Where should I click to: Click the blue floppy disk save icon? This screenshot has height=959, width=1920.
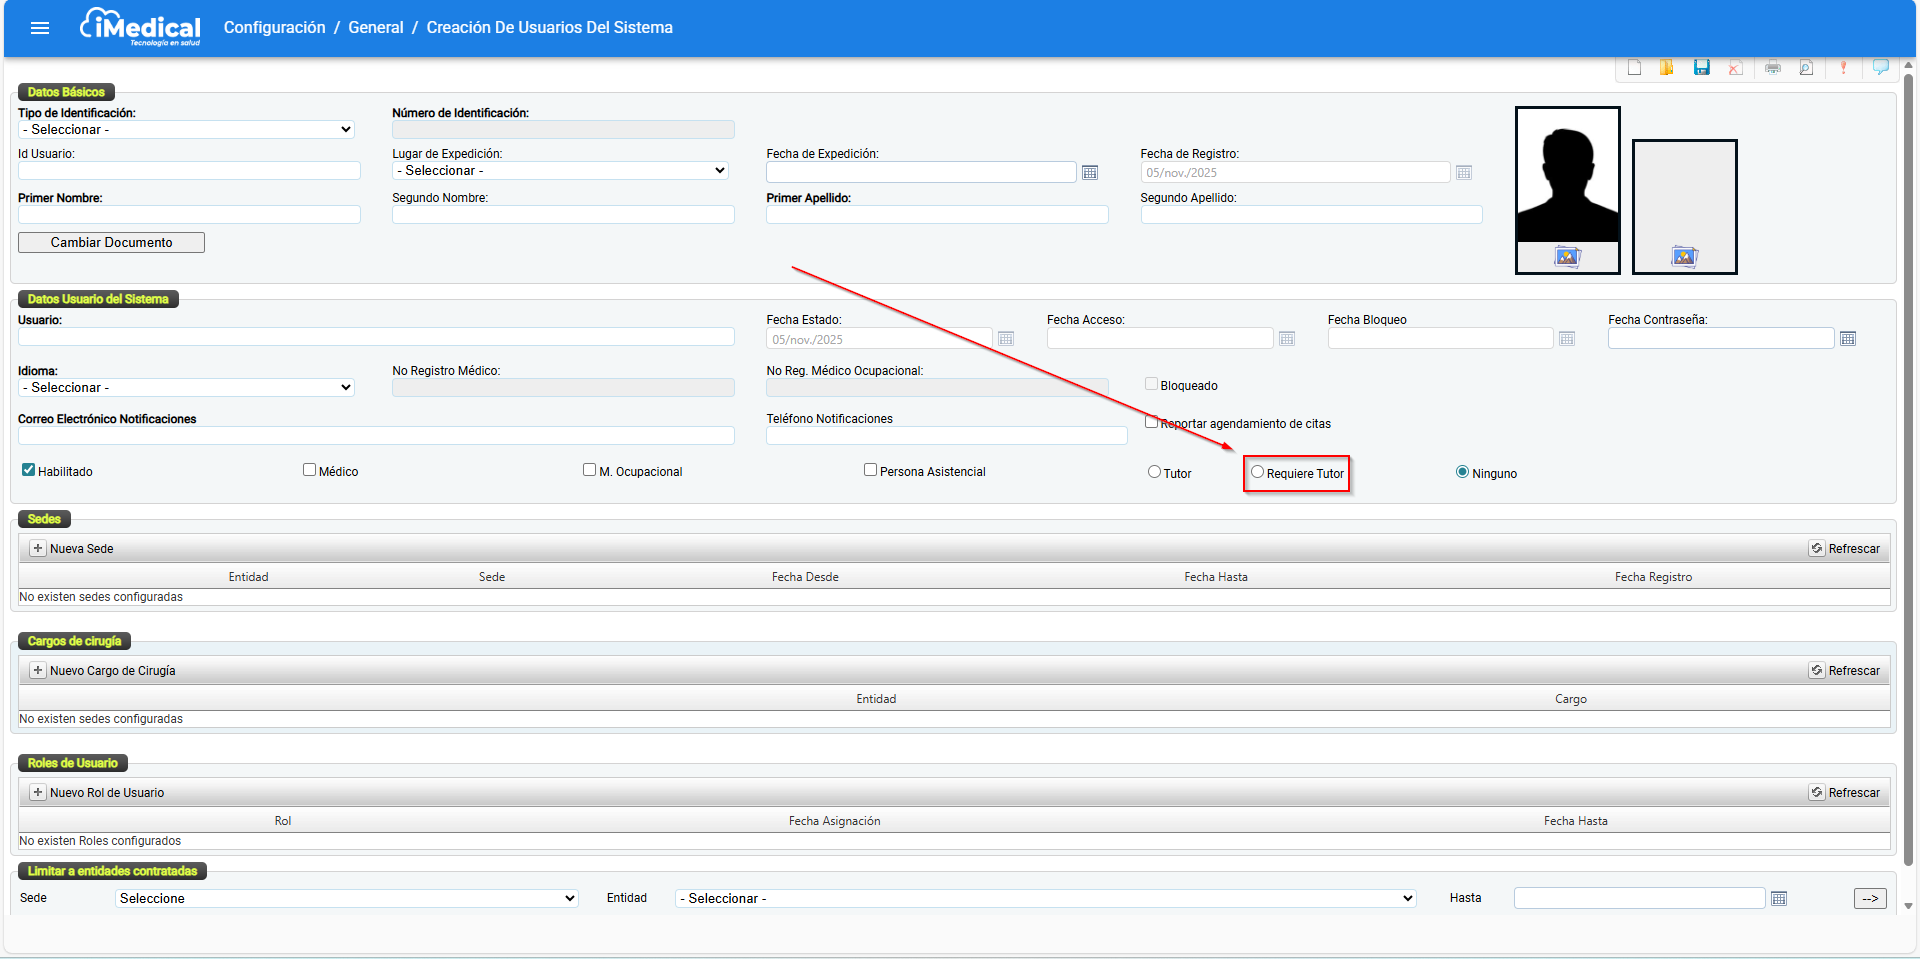pos(1701,68)
